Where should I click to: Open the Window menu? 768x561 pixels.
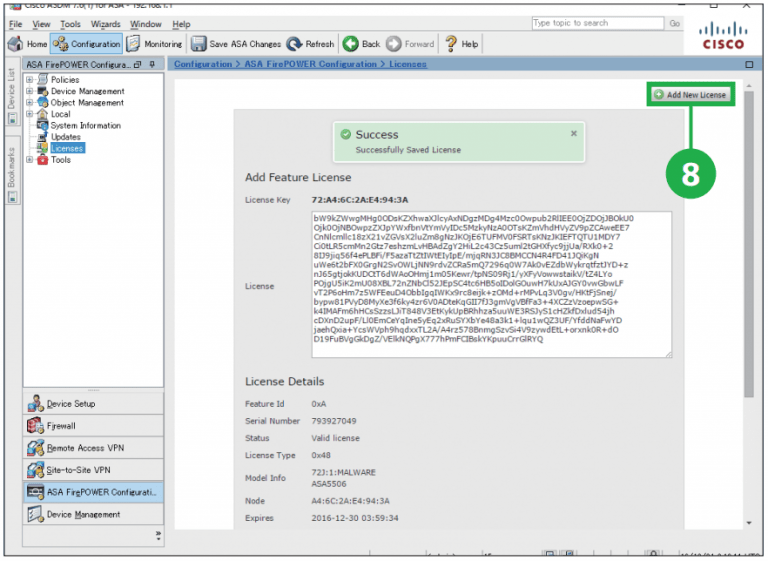(145, 24)
